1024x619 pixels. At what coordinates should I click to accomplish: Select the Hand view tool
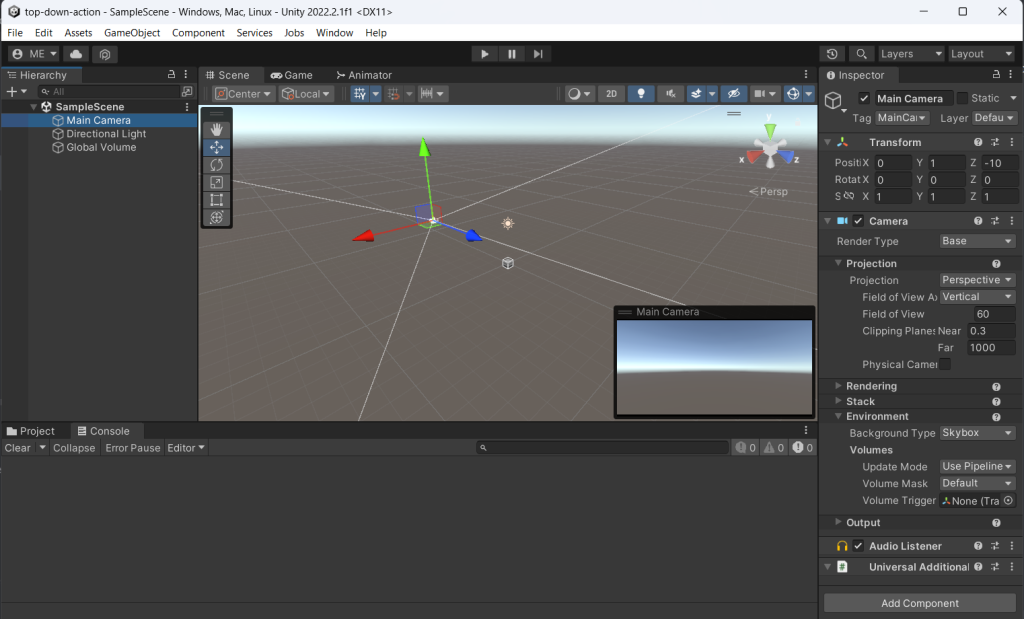pos(216,129)
